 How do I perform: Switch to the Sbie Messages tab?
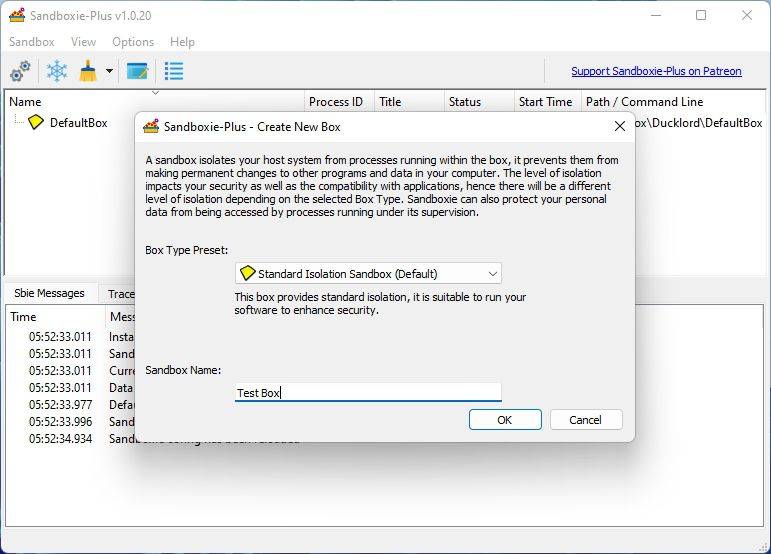[x=49, y=293]
